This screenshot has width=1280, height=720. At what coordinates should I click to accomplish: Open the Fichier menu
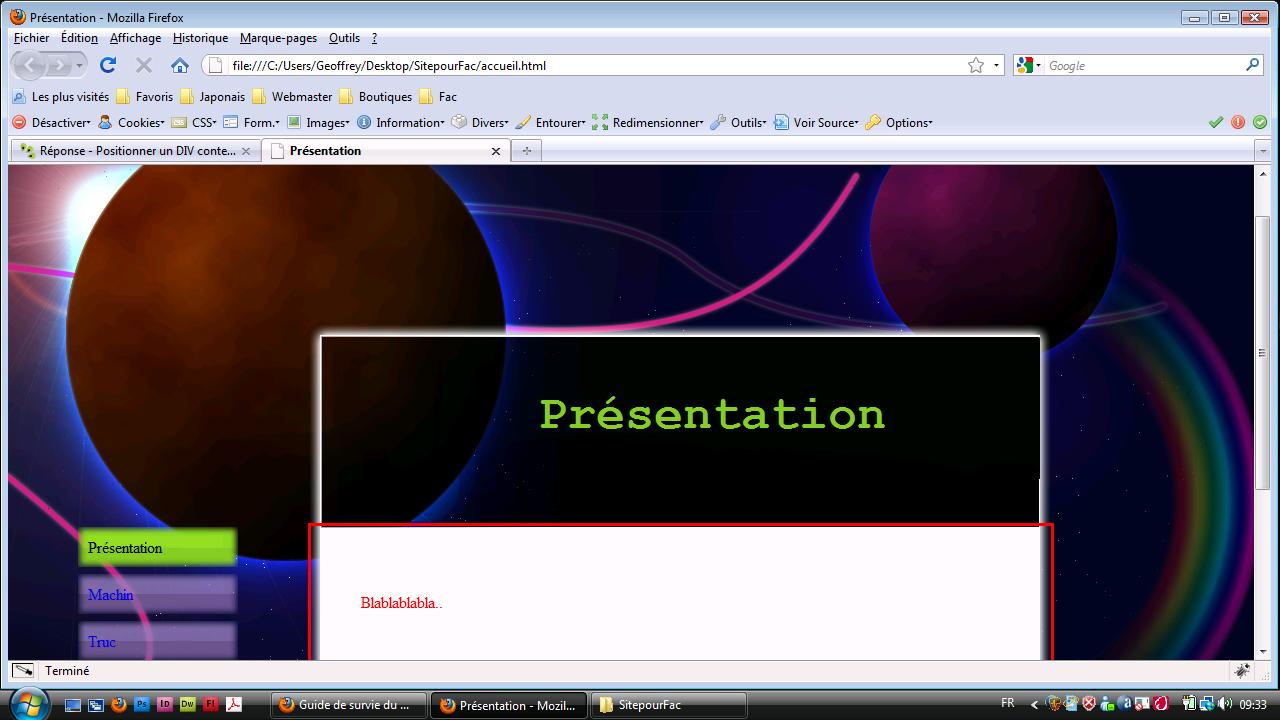tap(31, 38)
